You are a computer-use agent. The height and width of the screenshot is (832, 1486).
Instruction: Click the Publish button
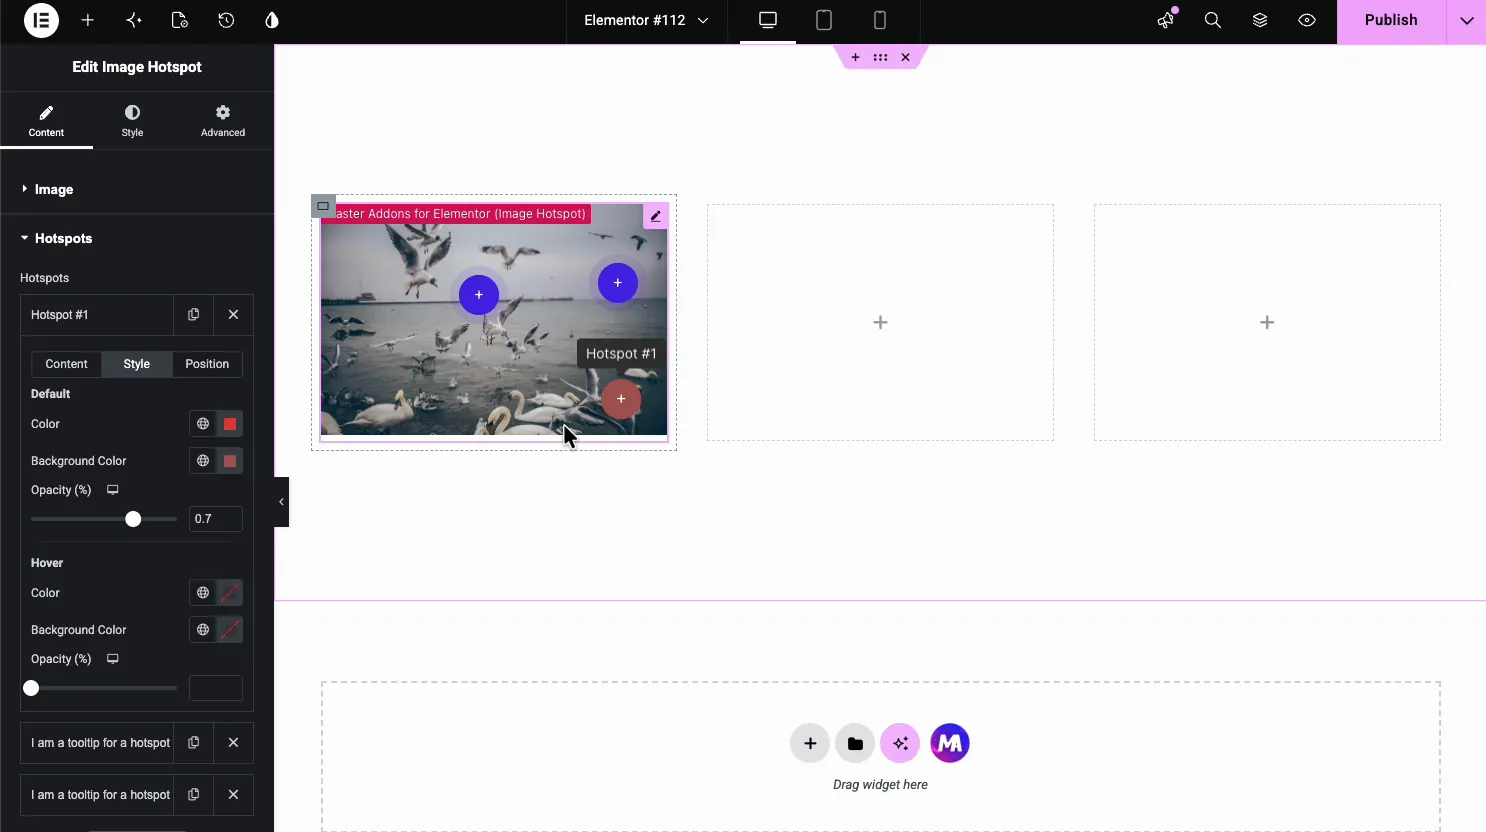(1391, 20)
